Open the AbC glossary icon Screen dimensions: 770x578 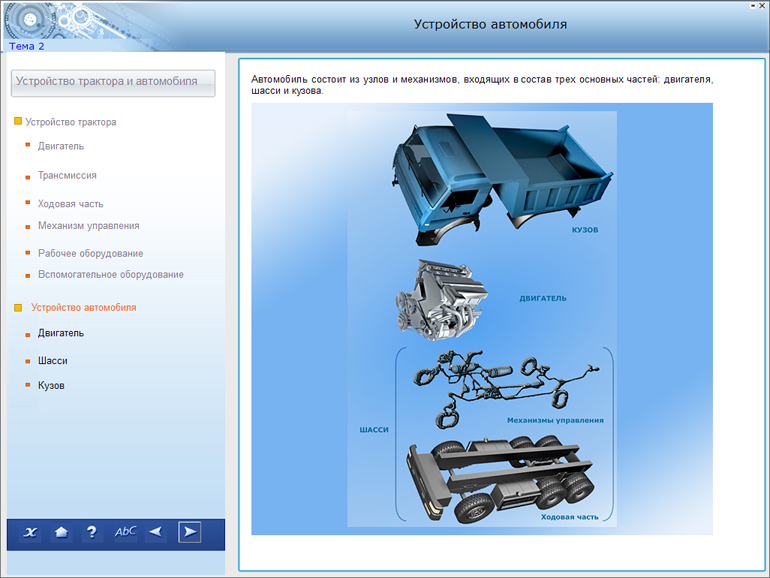coord(125,532)
